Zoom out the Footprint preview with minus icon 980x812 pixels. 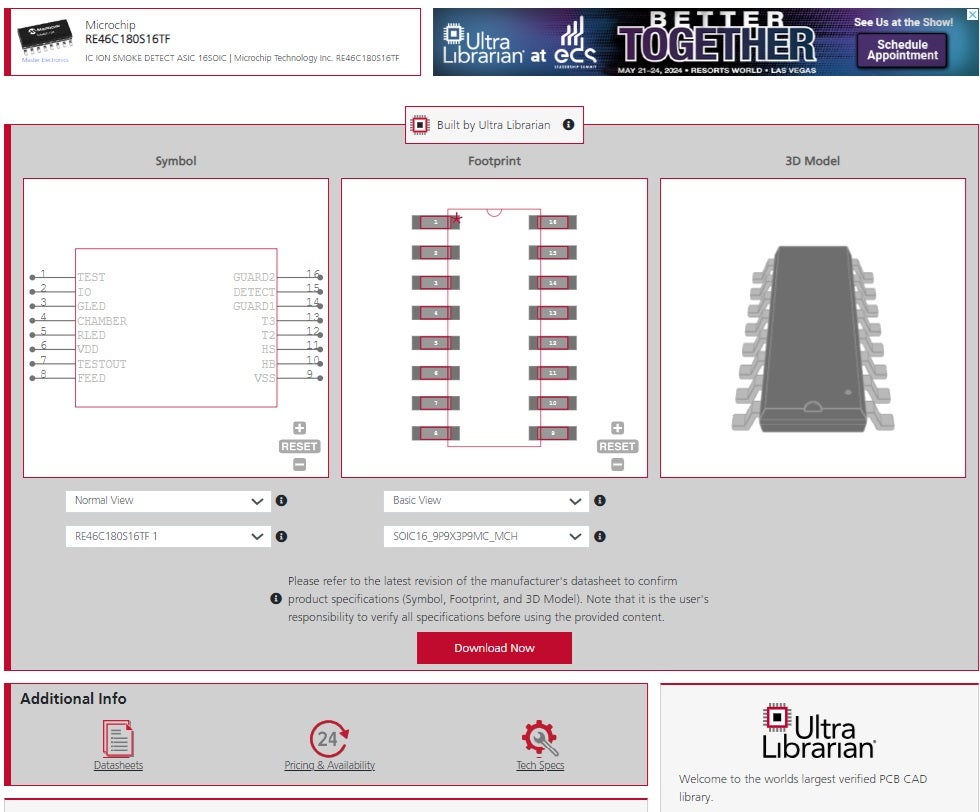618,464
